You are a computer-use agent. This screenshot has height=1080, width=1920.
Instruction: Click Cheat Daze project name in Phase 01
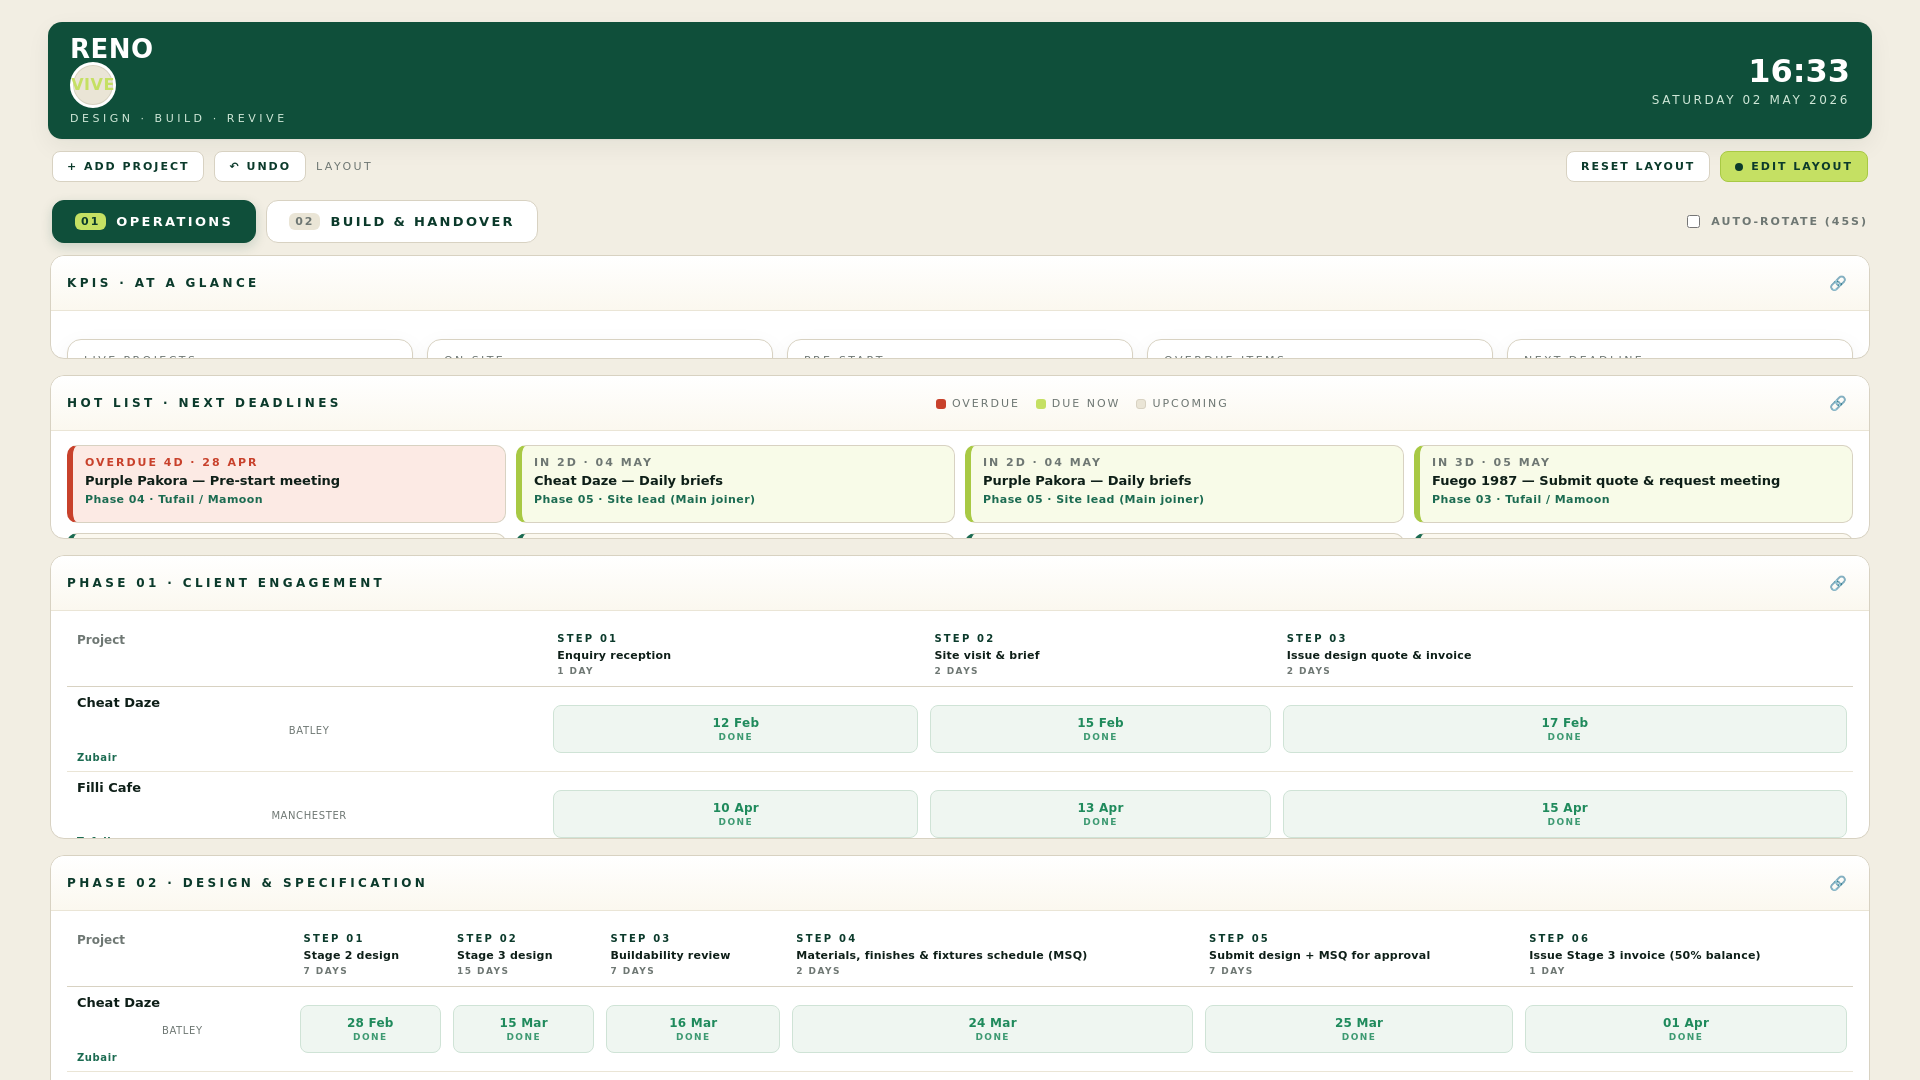point(118,703)
